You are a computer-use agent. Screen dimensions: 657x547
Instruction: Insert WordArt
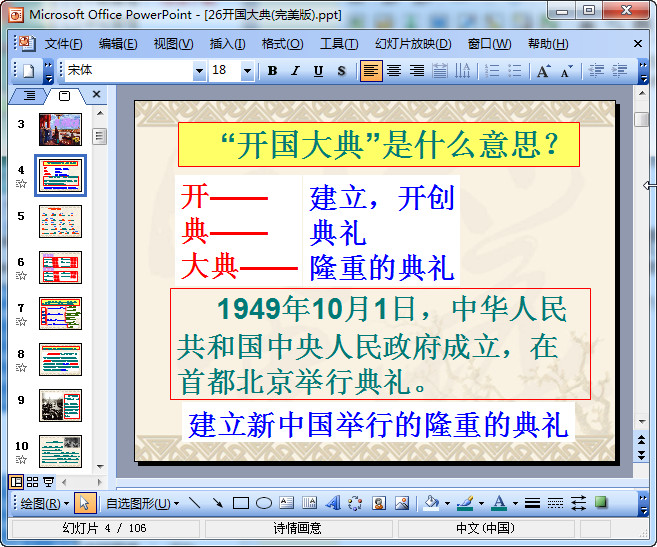333,503
